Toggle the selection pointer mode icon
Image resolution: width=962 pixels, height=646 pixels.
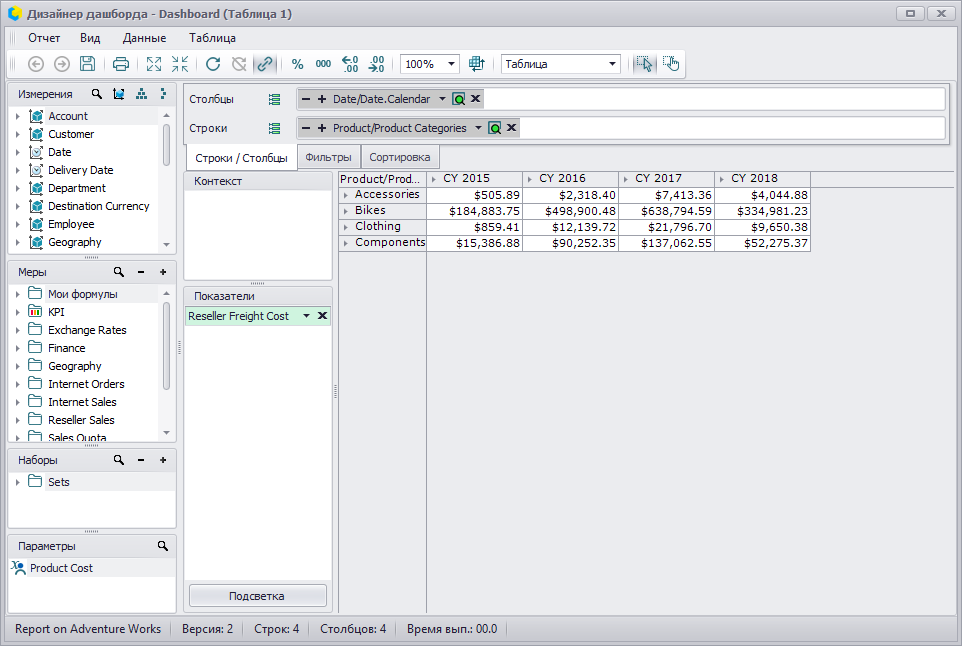[x=644, y=64]
